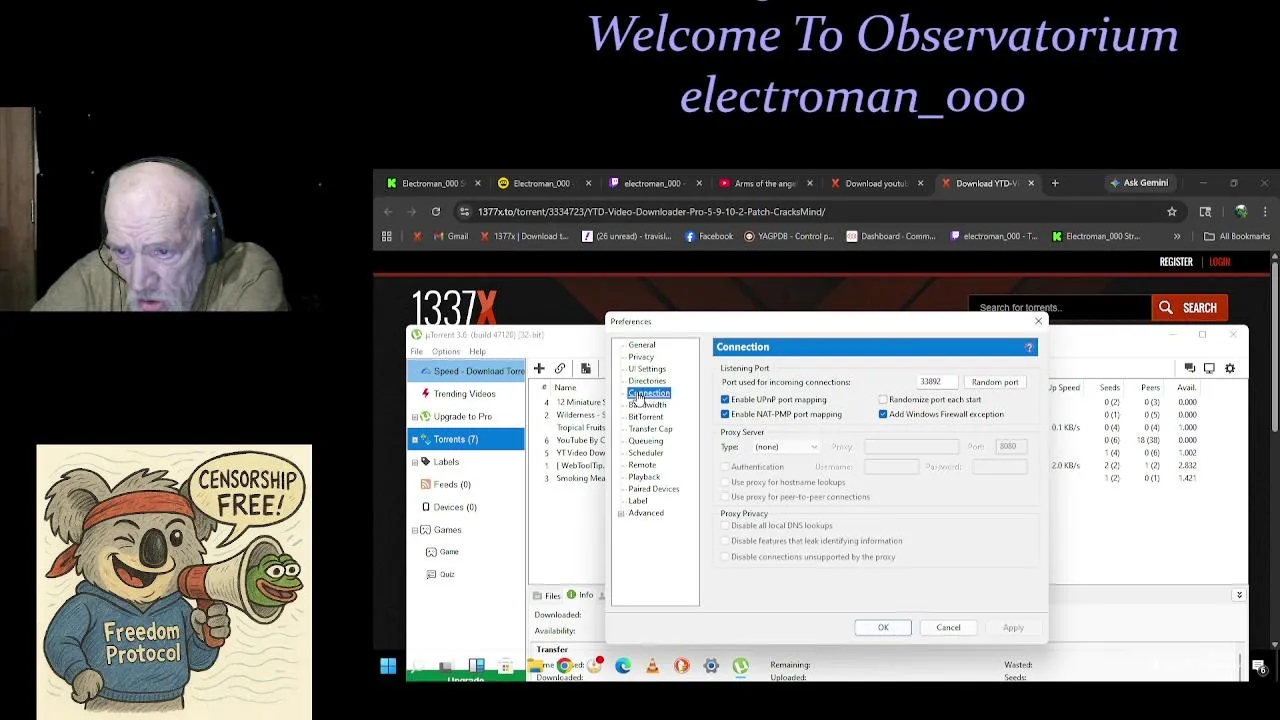This screenshot has height=720, width=1280.
Task: Click the Search for torrents field
Action: click(1059, 308)
